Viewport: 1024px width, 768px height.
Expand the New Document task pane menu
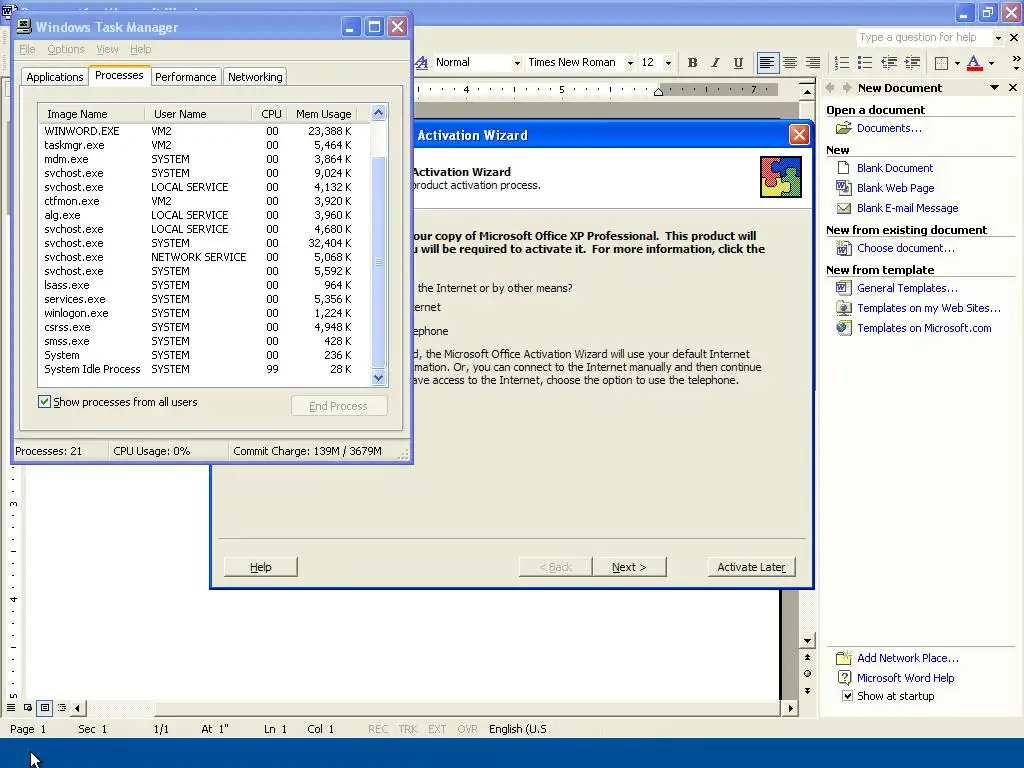coord(994,88)
